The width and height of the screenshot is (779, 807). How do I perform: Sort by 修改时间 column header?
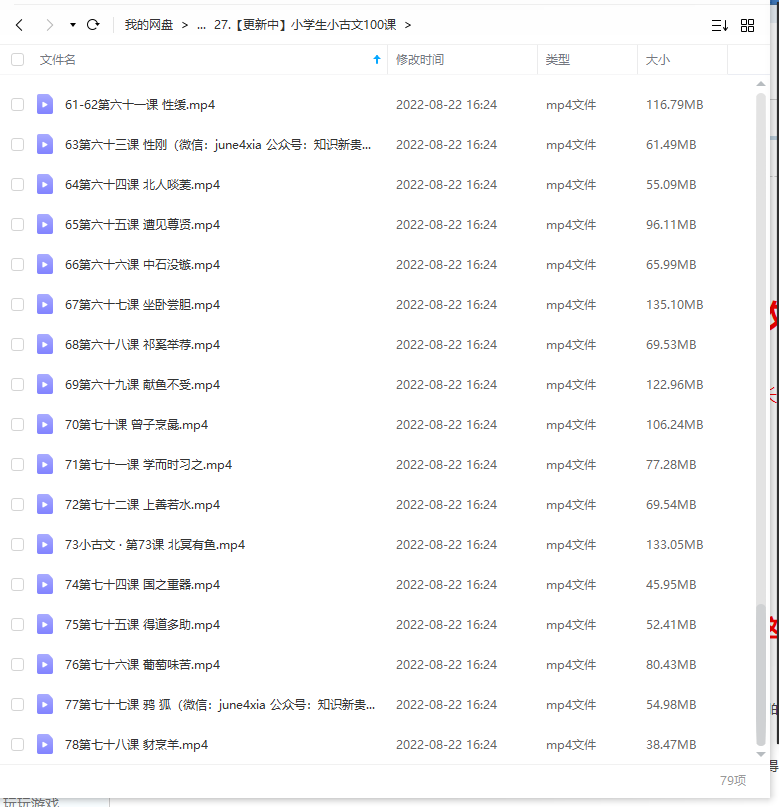[x=420, y=60]
